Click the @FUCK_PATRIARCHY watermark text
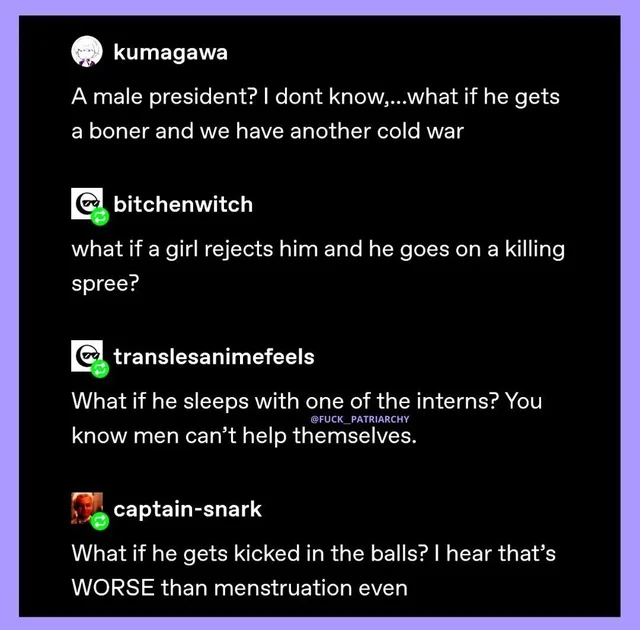 click(360, 419)
